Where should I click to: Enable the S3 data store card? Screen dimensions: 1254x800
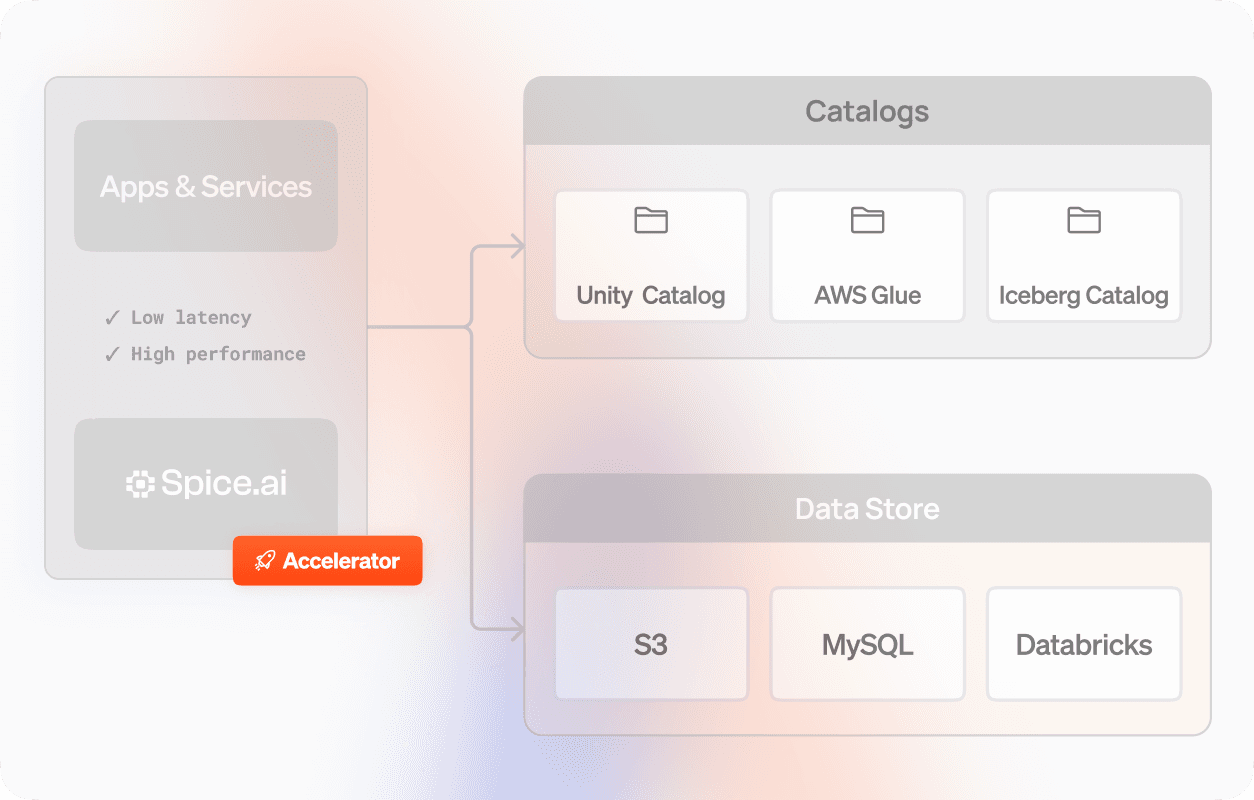pos(651,644)
